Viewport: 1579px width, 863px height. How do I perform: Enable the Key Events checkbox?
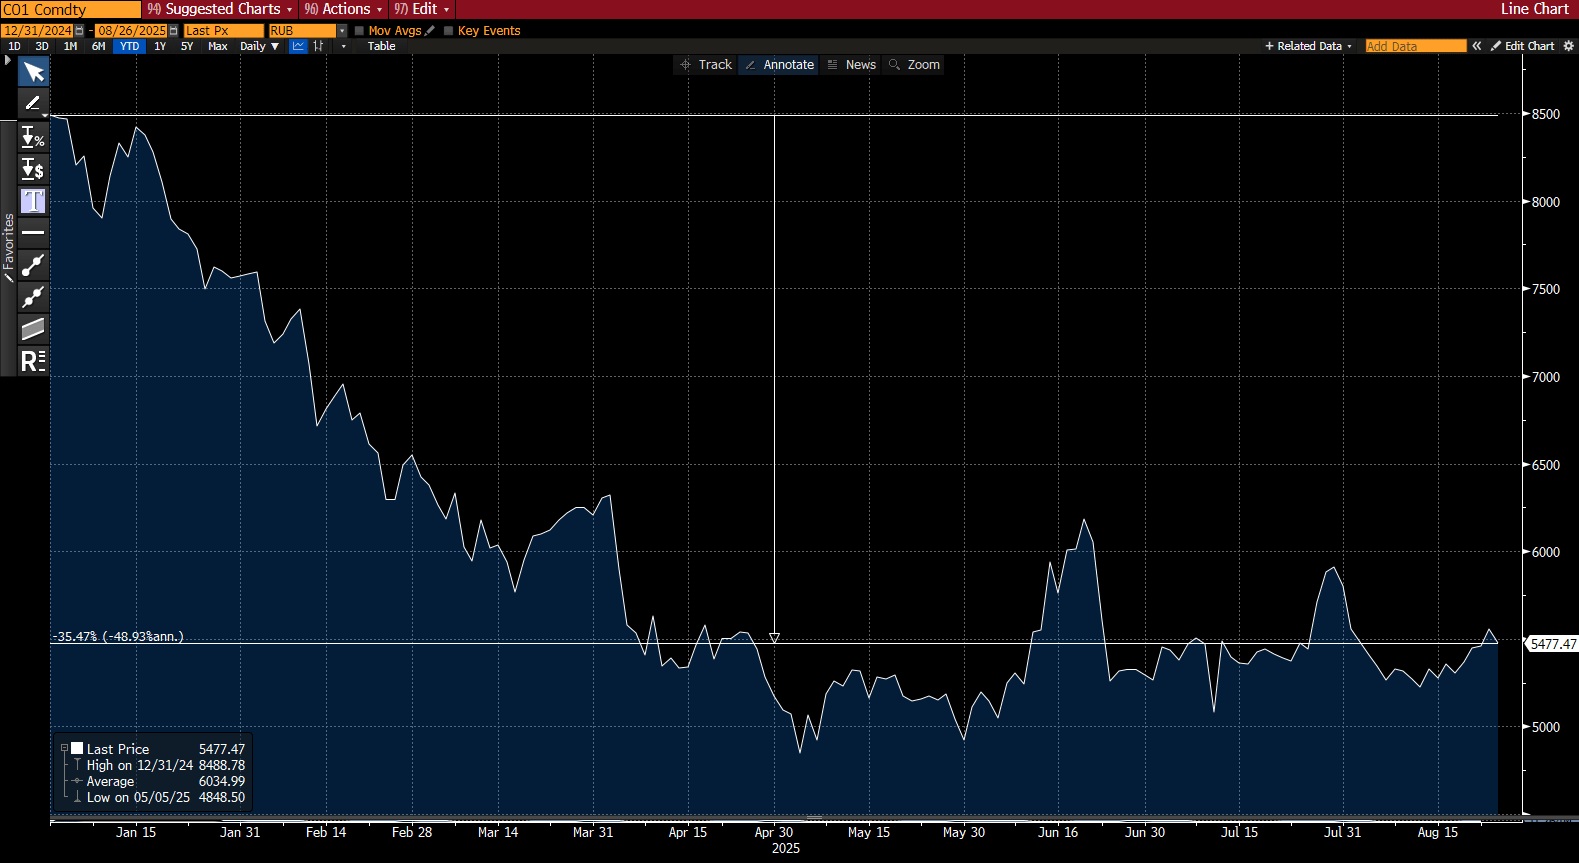[449, 31]
